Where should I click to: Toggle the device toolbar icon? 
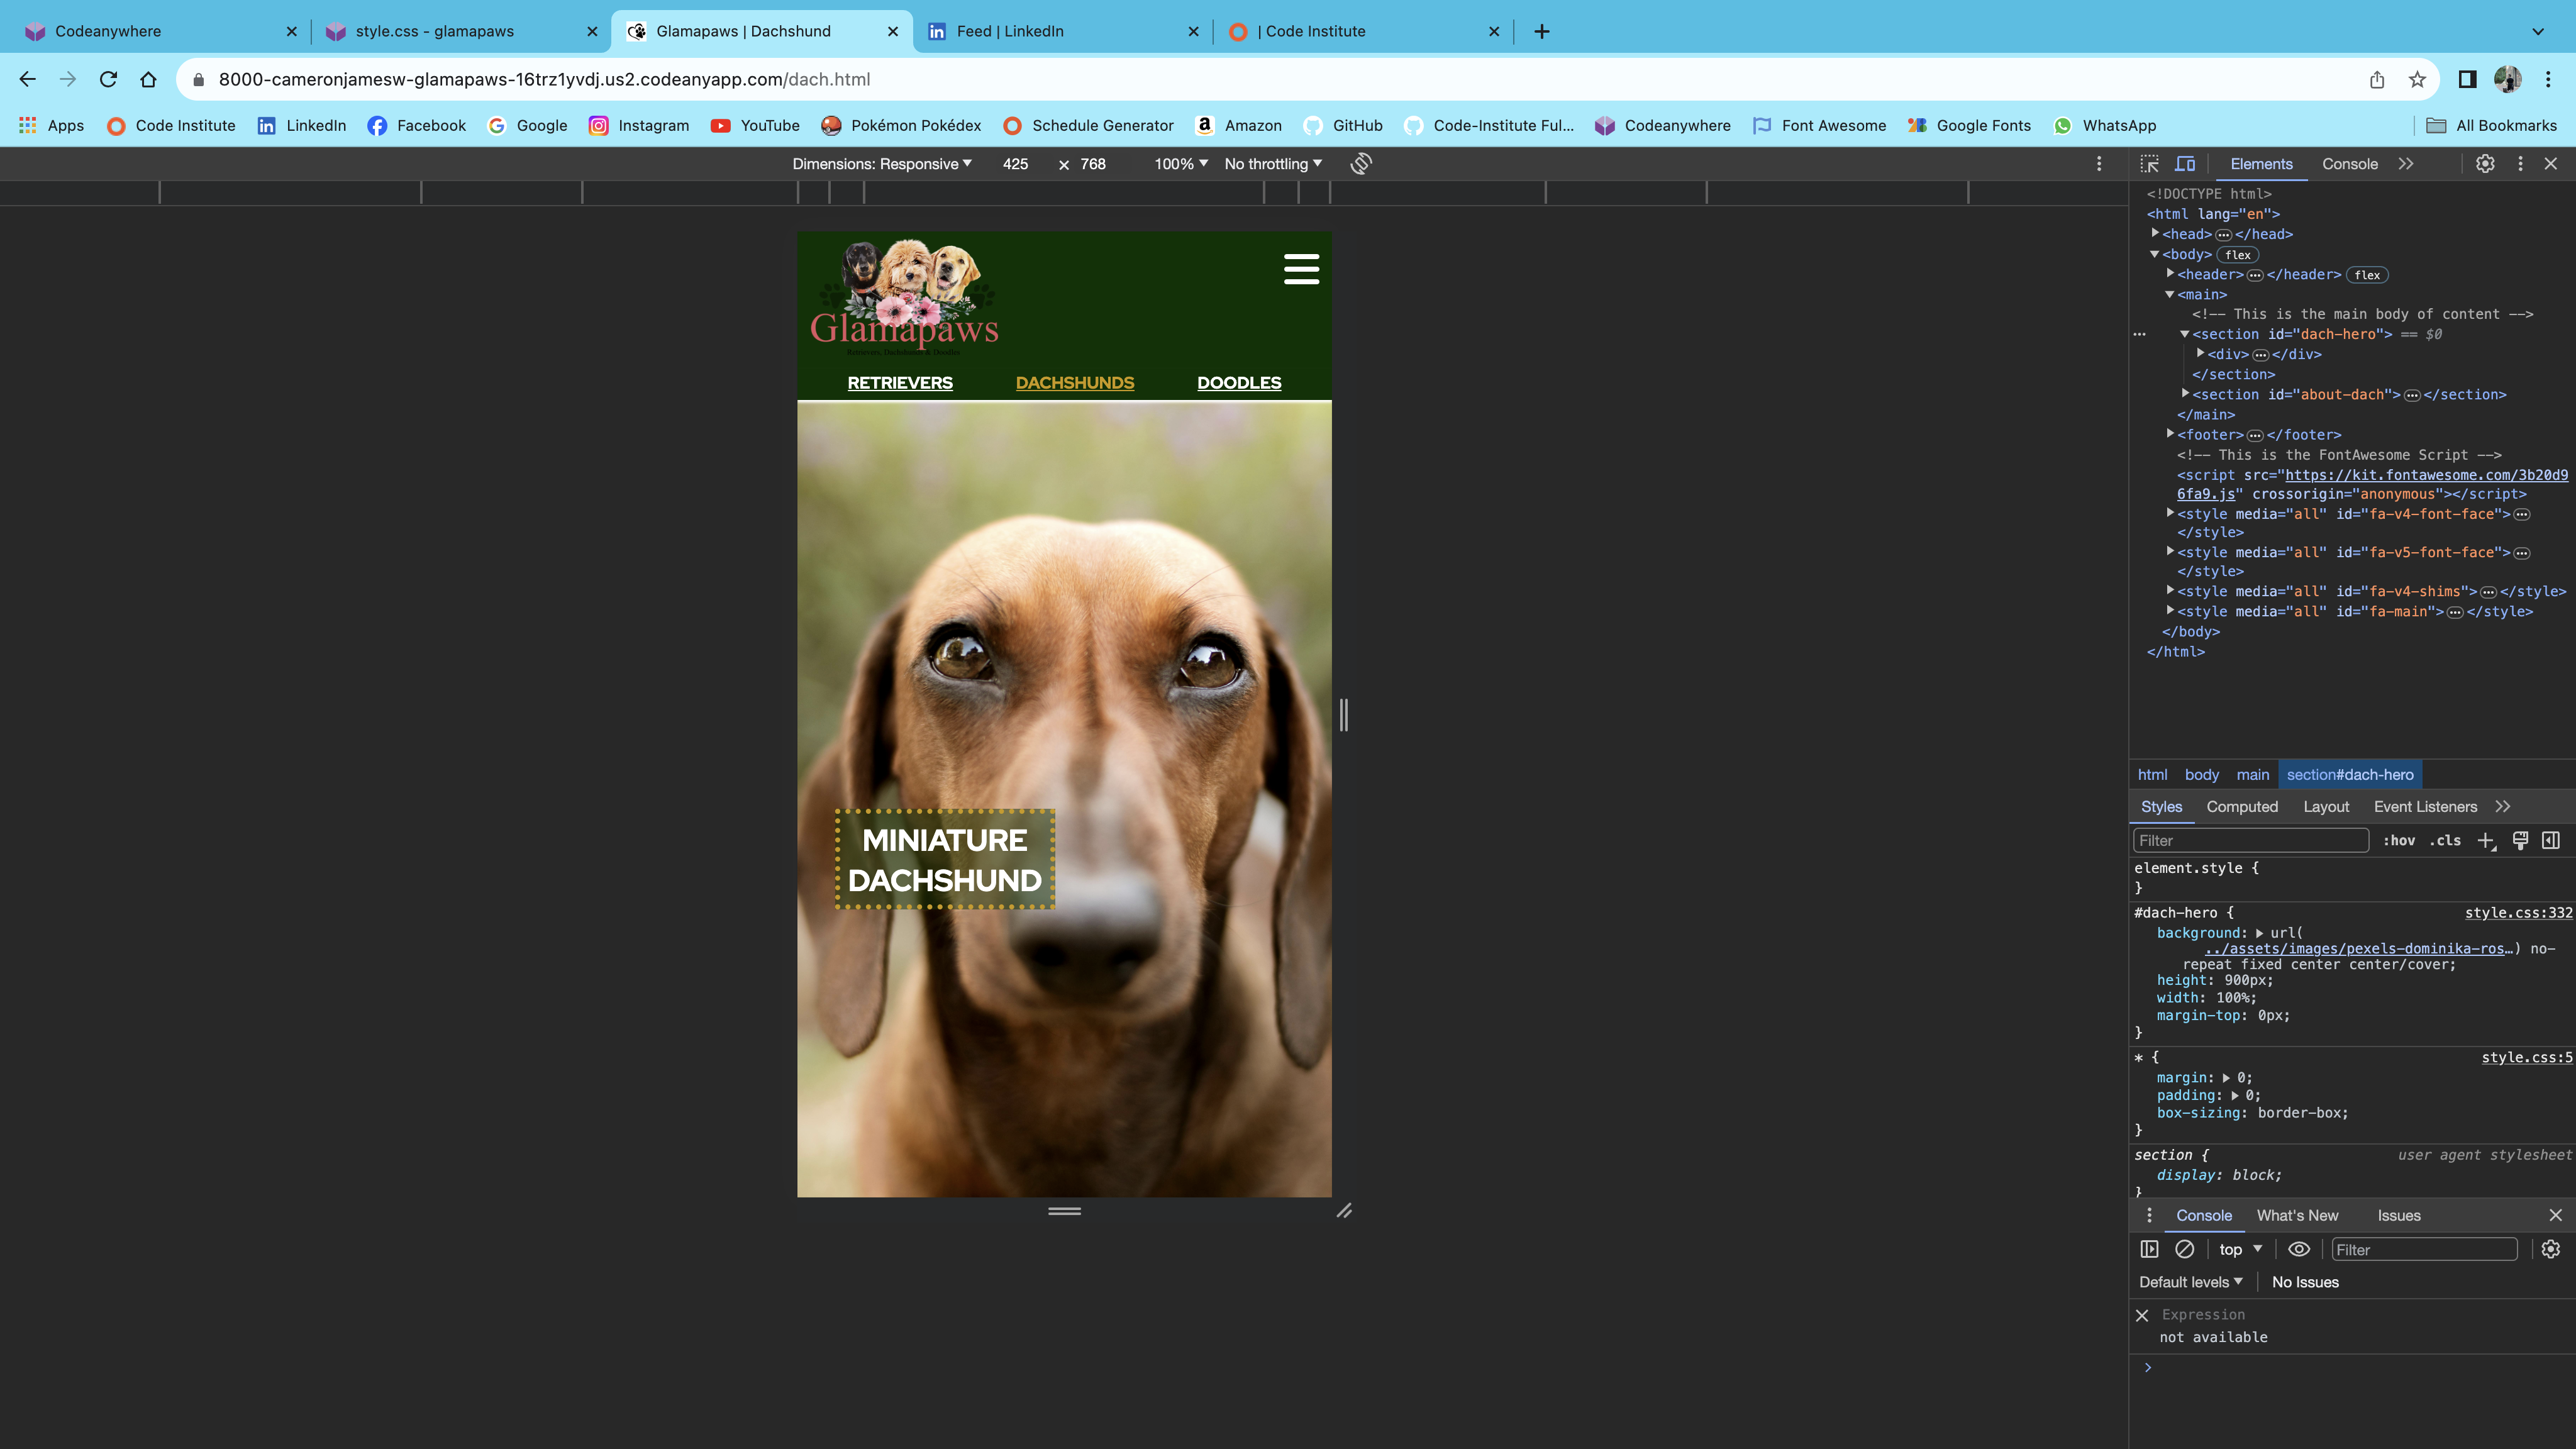coord(2186,164)
